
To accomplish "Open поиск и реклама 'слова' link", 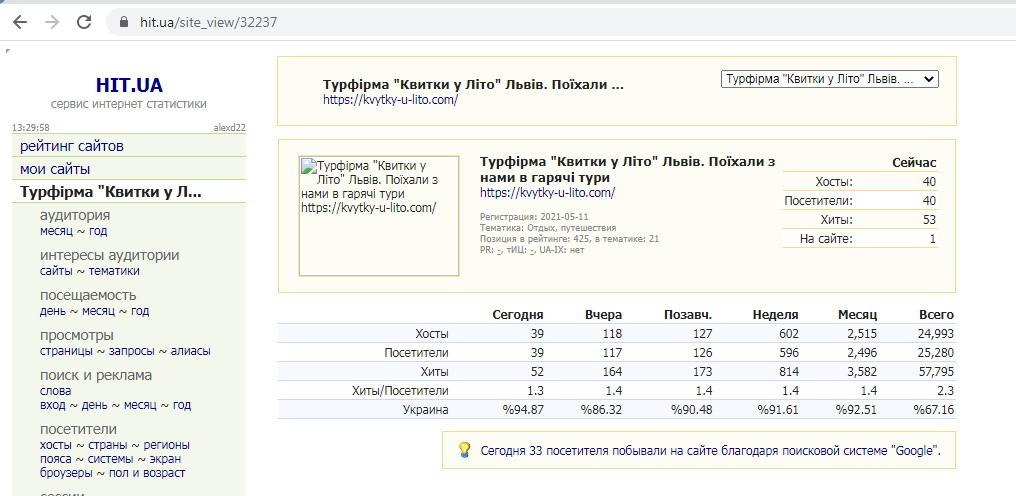I will (56, 392).
